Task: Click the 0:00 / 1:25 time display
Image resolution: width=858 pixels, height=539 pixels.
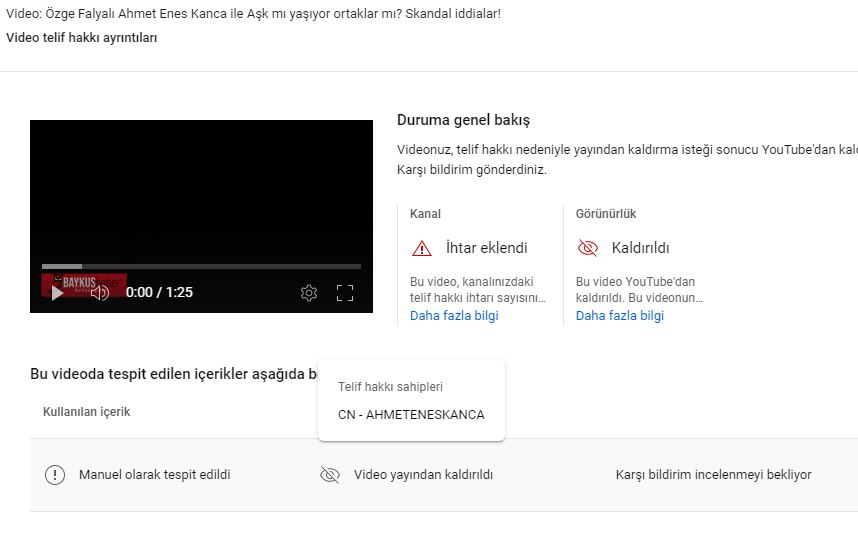Action: (159, 292)
